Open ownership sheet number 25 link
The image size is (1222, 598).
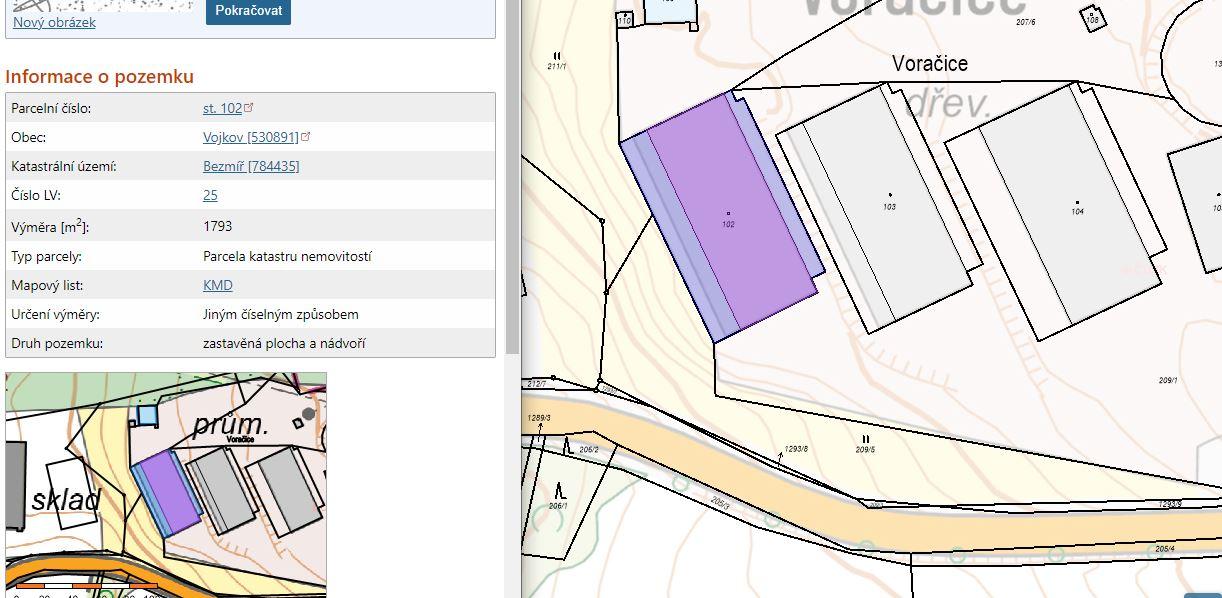point(210,195)
